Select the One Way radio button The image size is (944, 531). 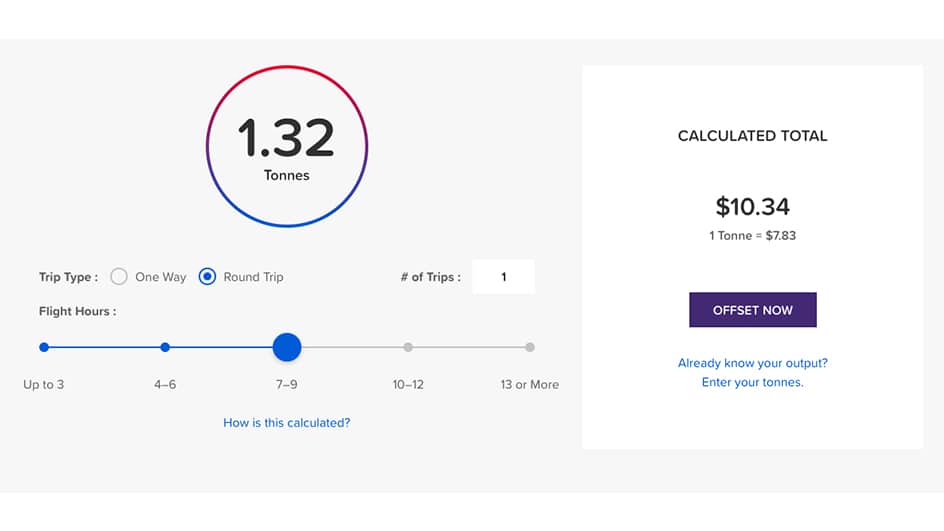pyautogui.click(x=119, y=276)
